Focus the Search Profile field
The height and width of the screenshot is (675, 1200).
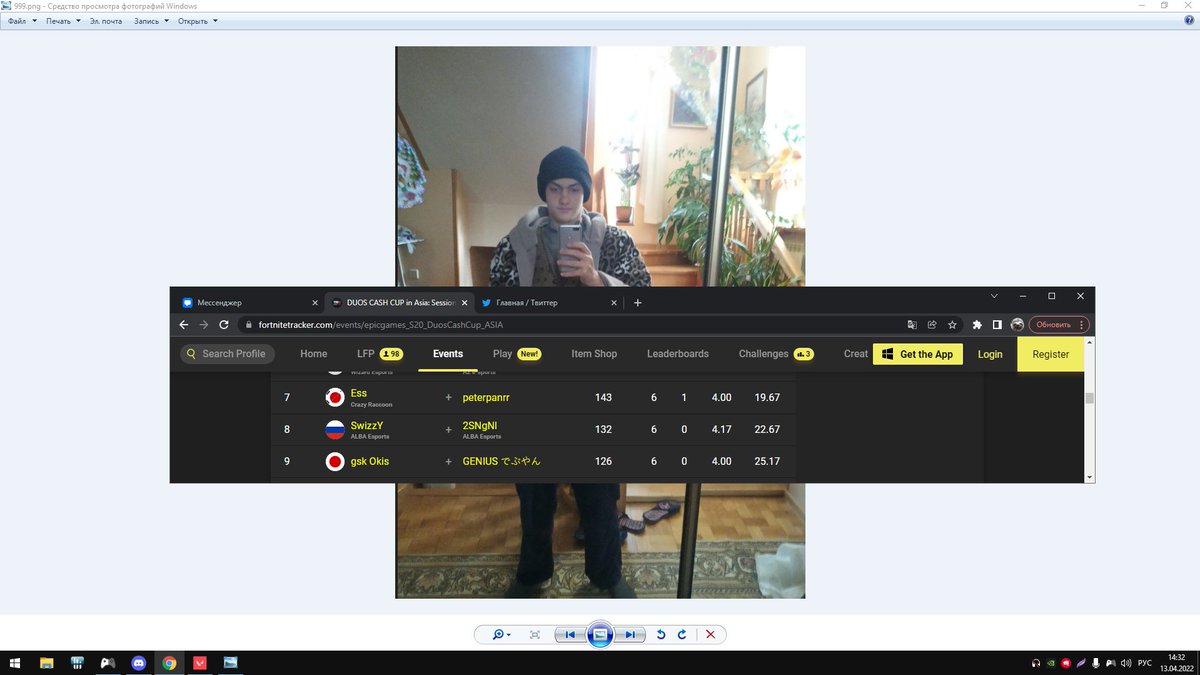tap(226, 354)
